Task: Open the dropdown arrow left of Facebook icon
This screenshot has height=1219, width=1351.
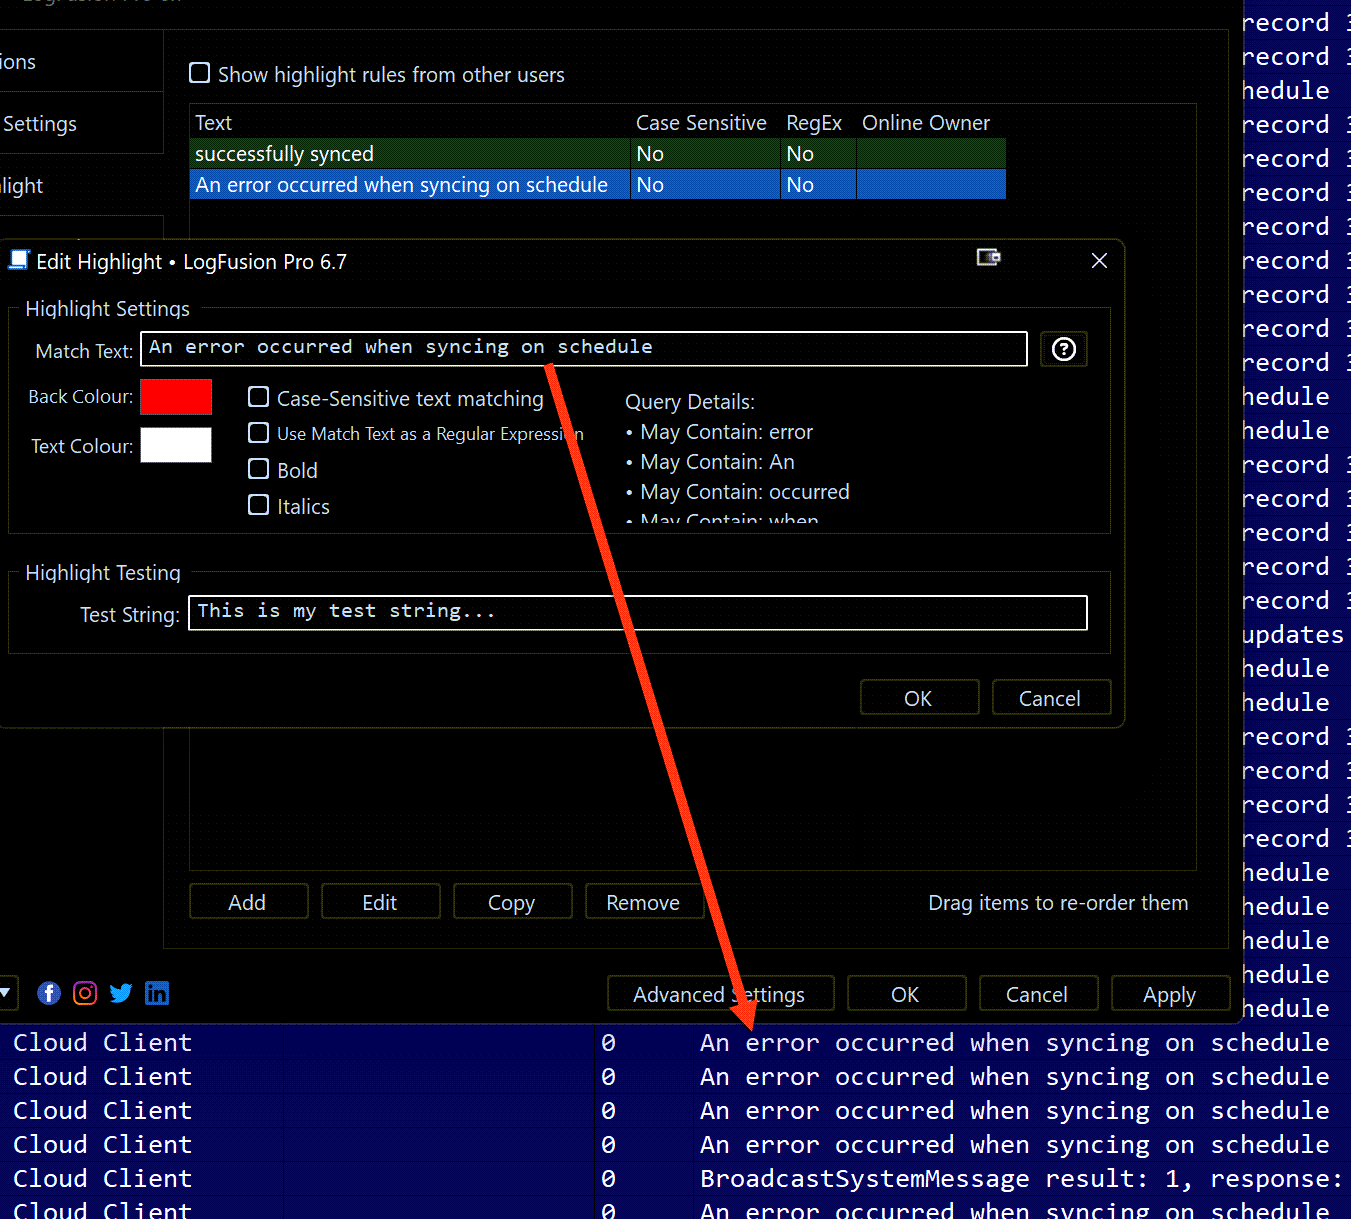Action: (6, 993)
